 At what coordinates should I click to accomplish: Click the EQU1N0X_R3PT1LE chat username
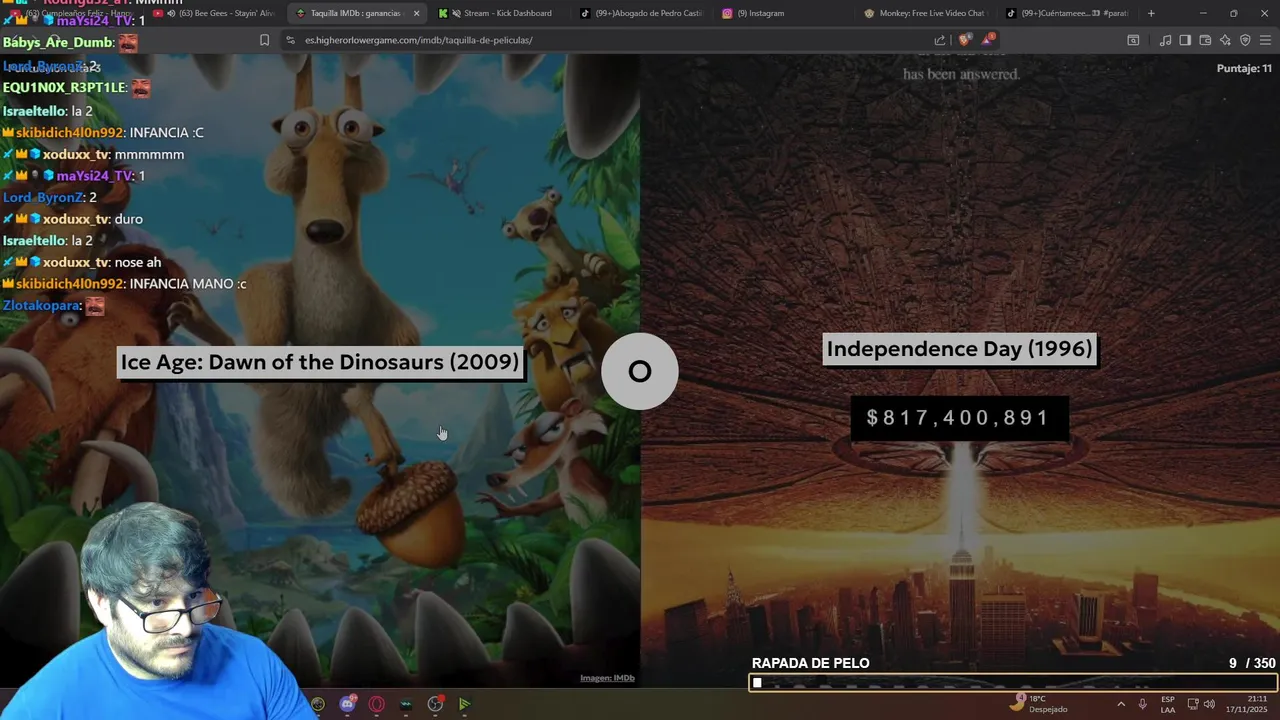(x=65, y=88)
